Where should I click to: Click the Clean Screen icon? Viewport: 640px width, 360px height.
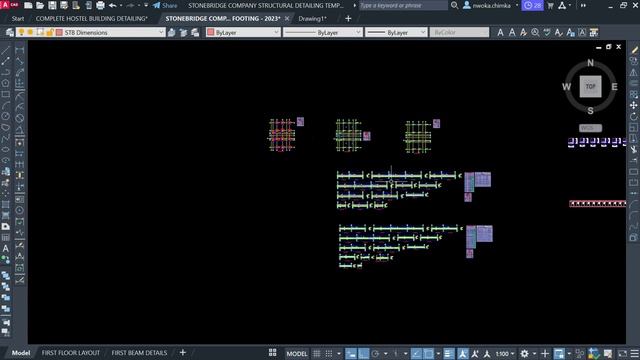click(x=622, y=353)
